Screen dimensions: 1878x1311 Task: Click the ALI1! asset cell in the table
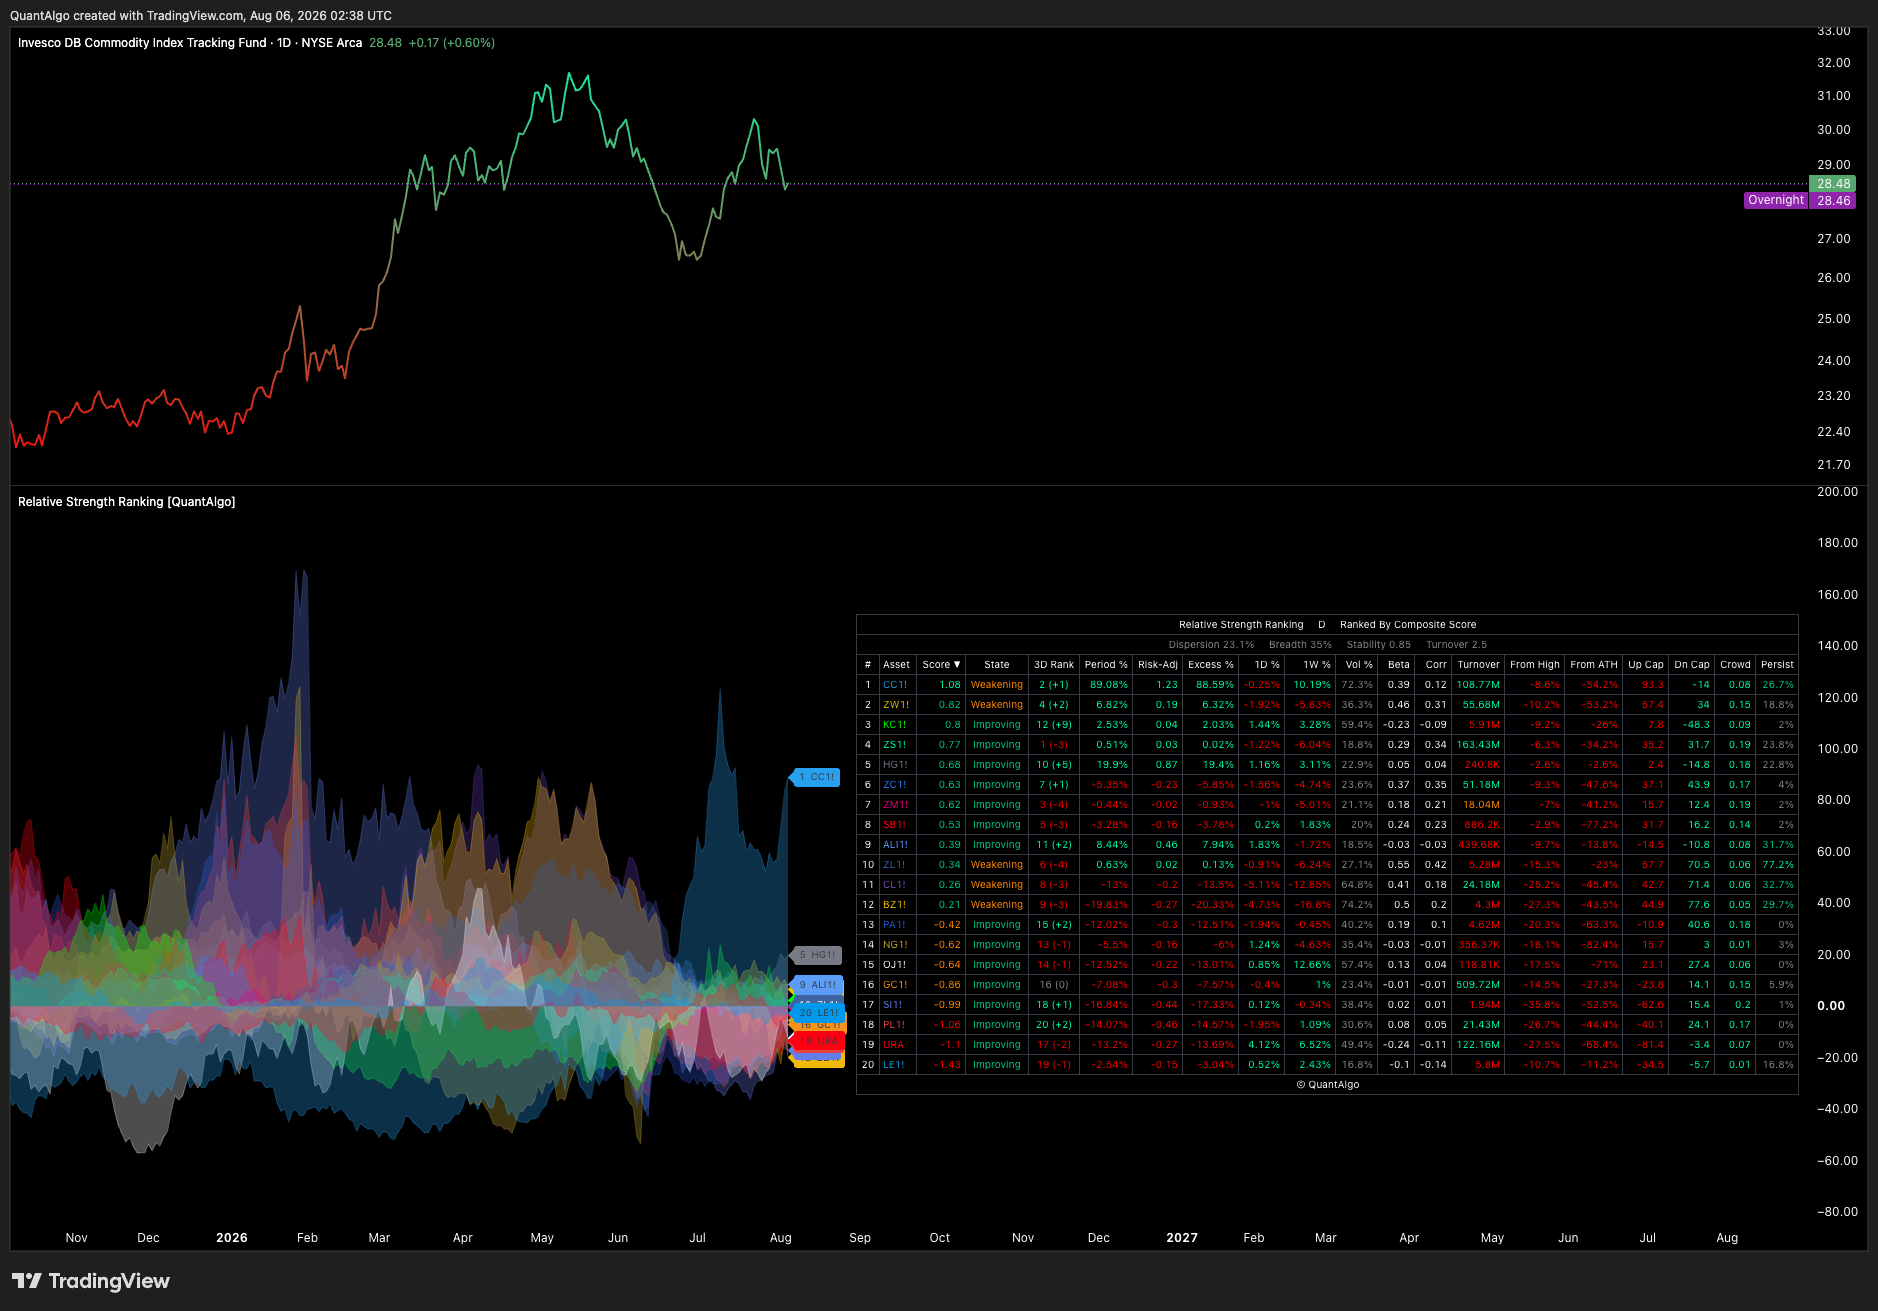[896, 845]
